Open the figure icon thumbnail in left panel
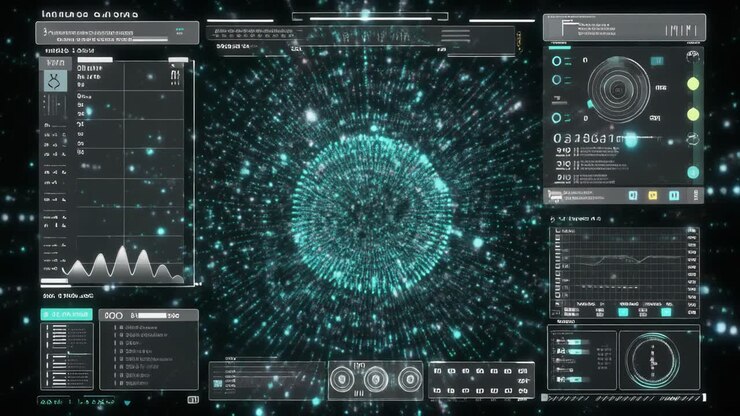 pyautogui.click(x=55, y=81)
